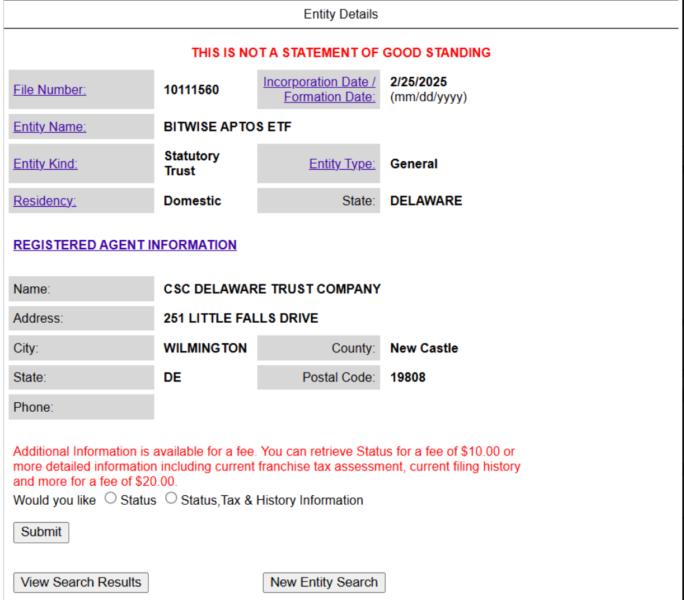
Task: Click View Search Results button
Action: pos(81,583)
